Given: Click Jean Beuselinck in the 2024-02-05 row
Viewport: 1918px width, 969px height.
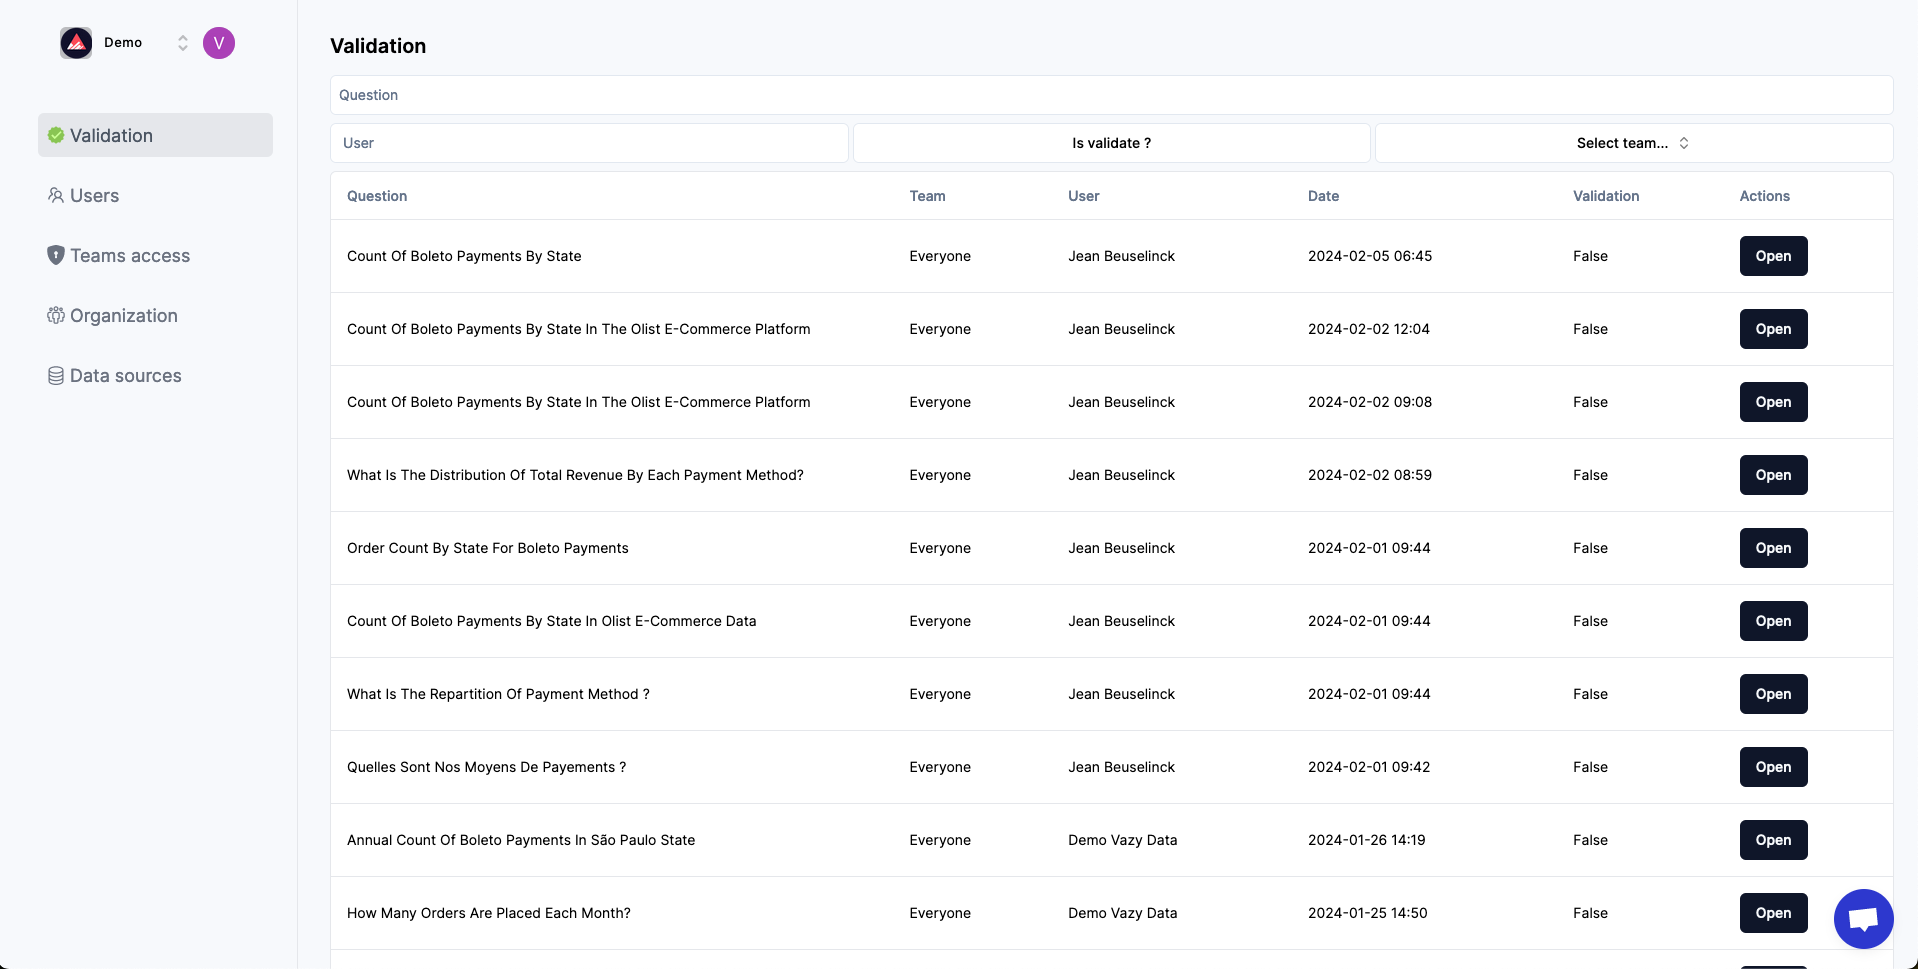Looking at the screenshot, I should point(1122,256).
